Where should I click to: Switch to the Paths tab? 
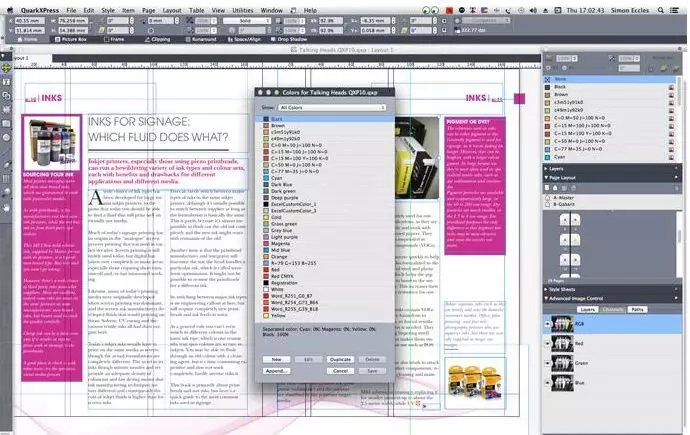(637, 310)
